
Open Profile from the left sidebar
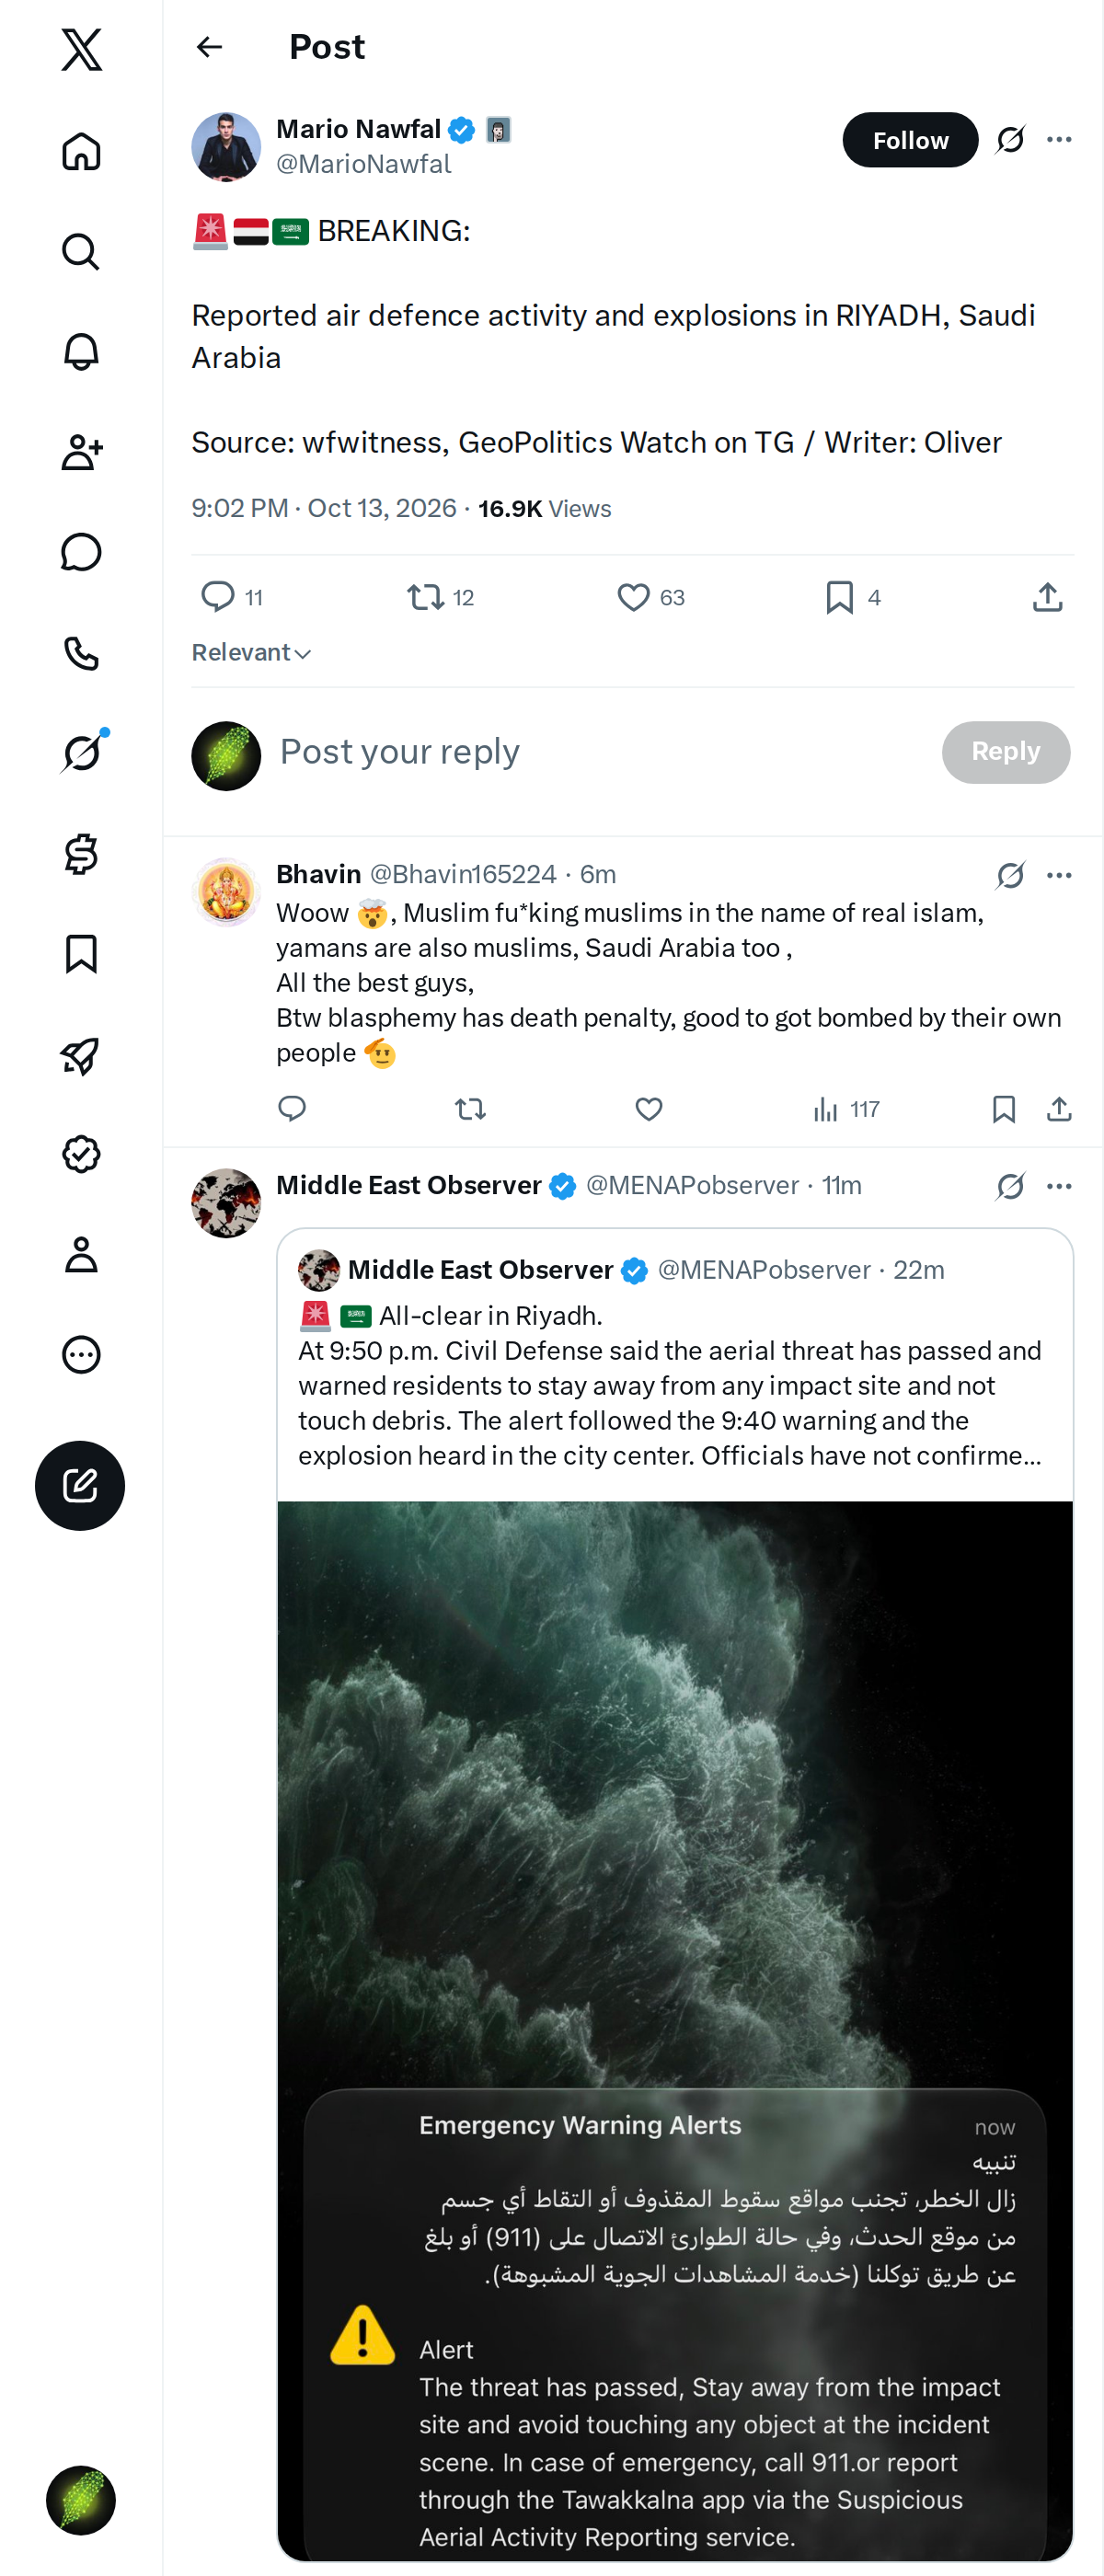pyautogui.click(x=81, y=1254)
